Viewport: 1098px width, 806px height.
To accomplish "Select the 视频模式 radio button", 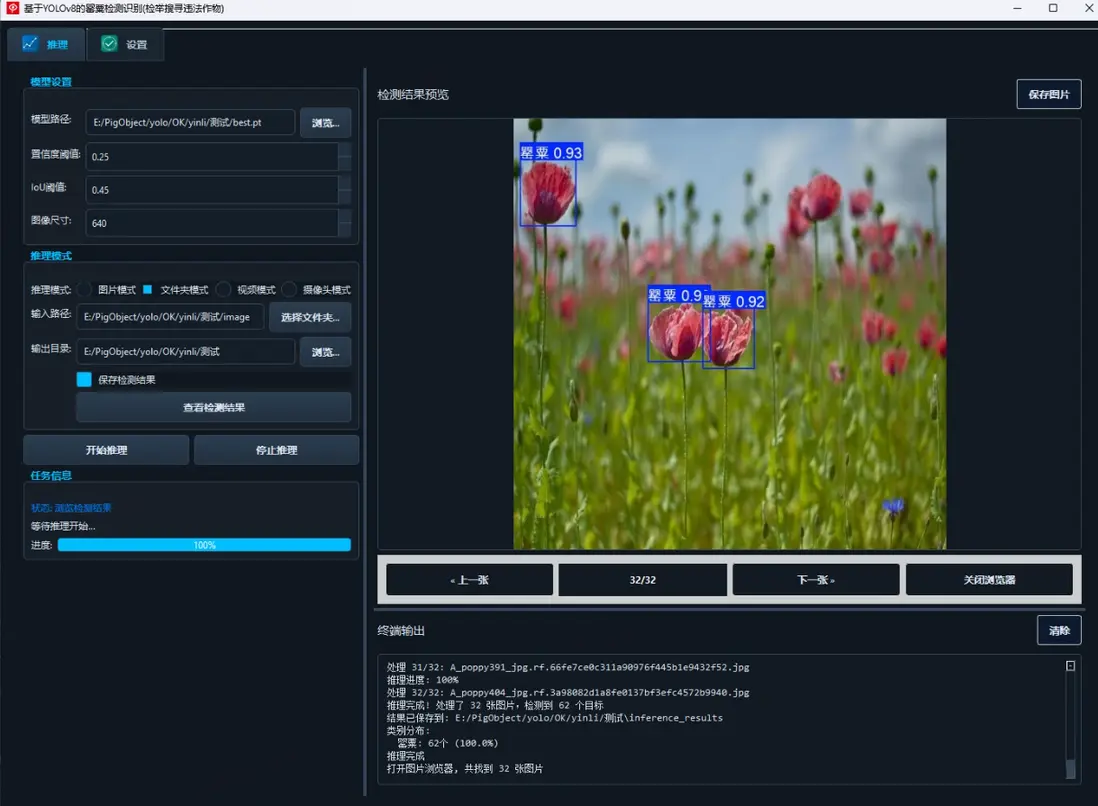I will (224, 289).
